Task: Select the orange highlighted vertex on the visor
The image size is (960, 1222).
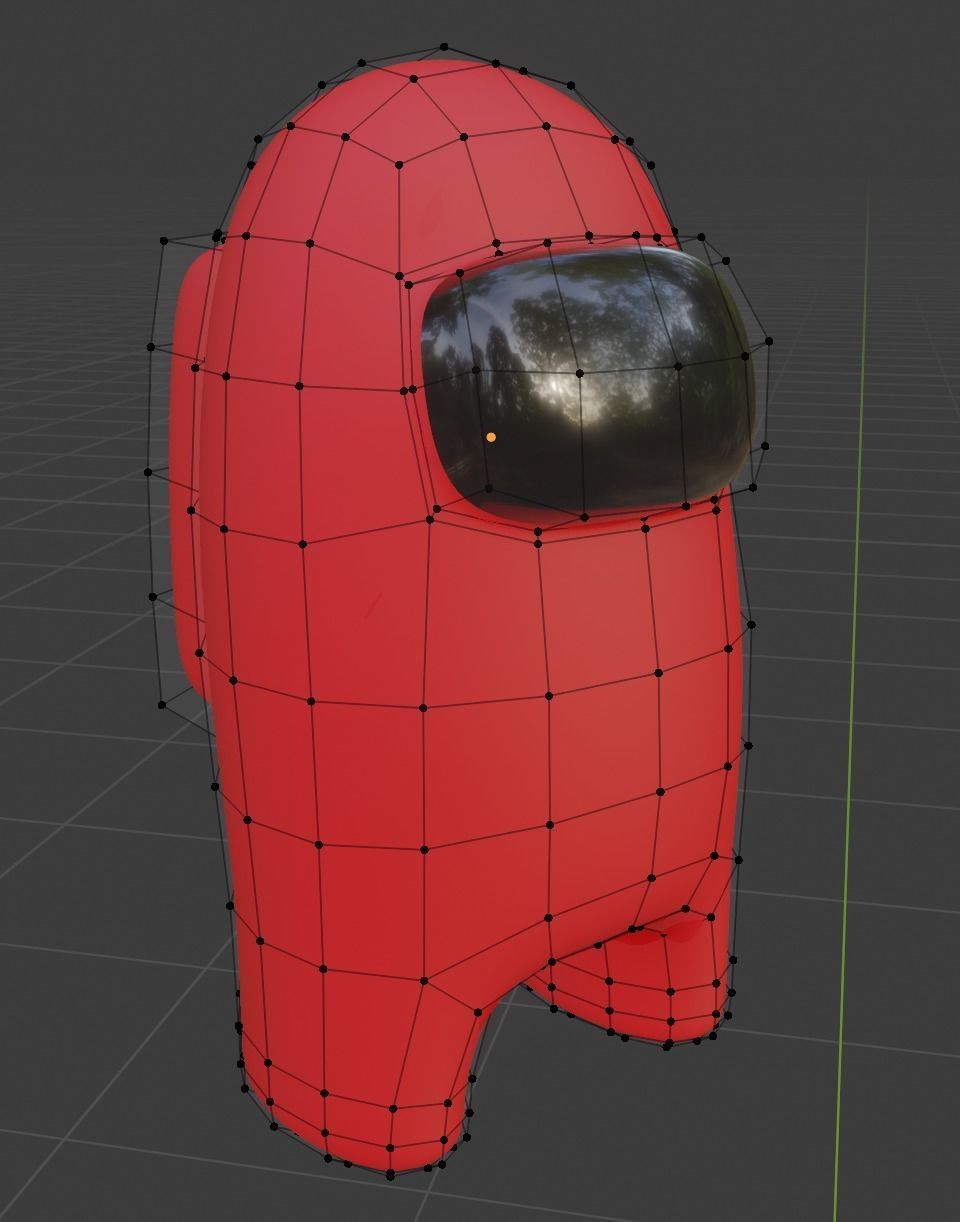Action: point(491,435)
